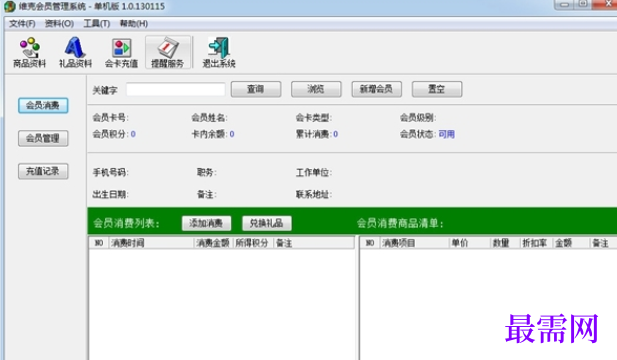Open the 提醒服务 toolbar icon

point(168,52)
